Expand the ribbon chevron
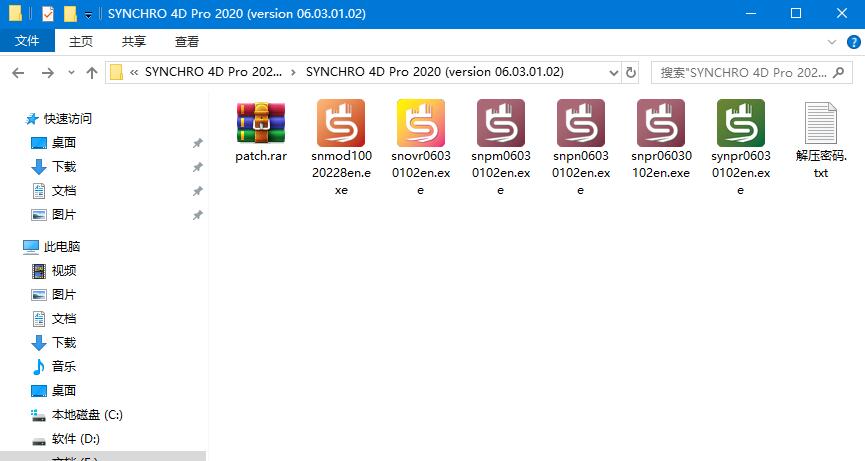865x461 pixels. pos(832,42)
